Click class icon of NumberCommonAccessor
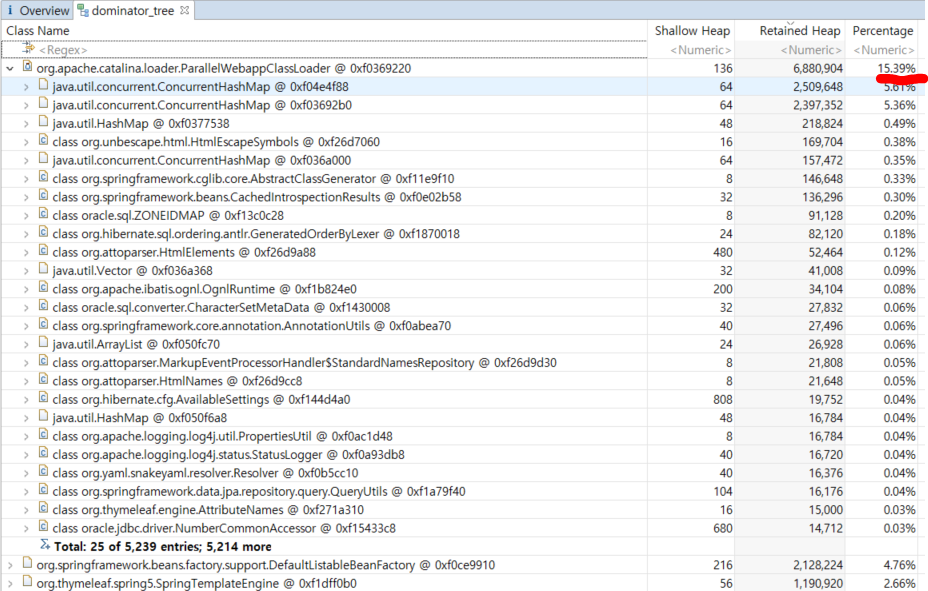928x591 pixels. click(43, 527)
